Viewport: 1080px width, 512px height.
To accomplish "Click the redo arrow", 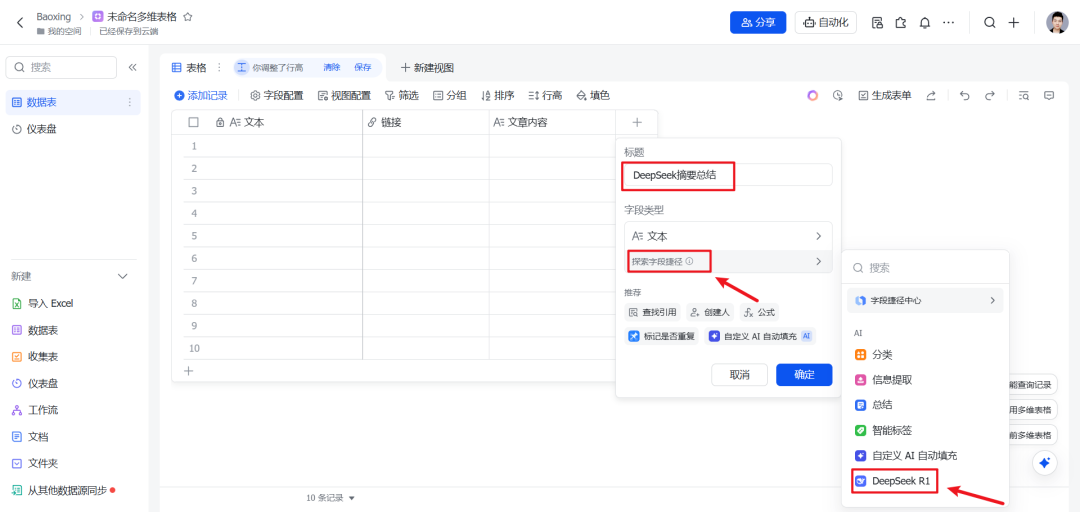I will [990, 96].
